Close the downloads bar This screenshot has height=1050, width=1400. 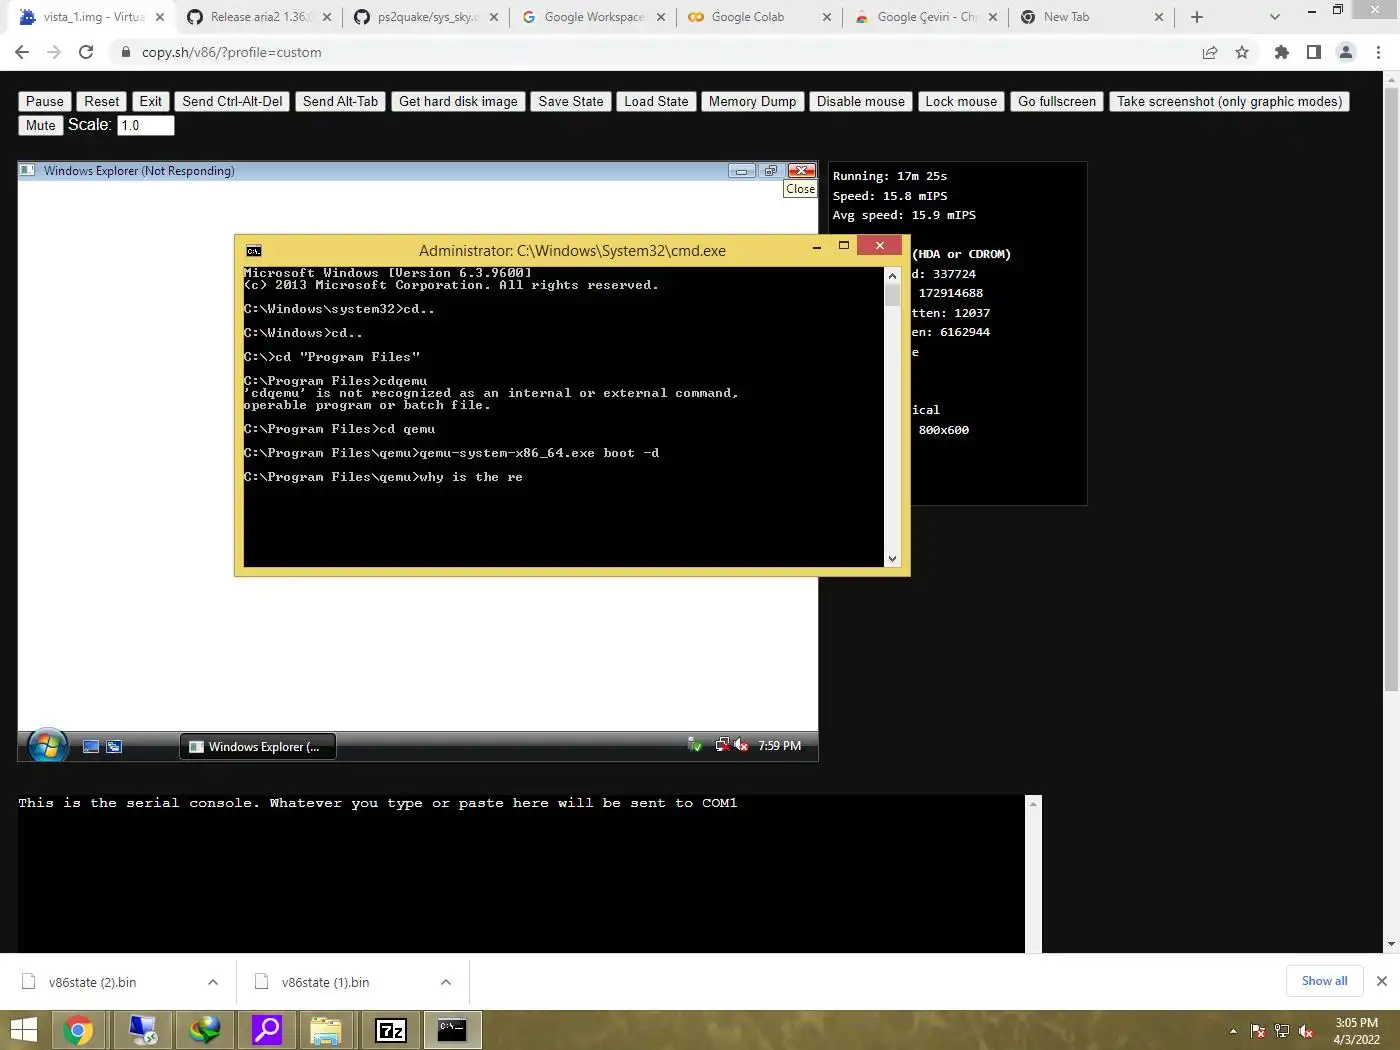pos(1382,981)
